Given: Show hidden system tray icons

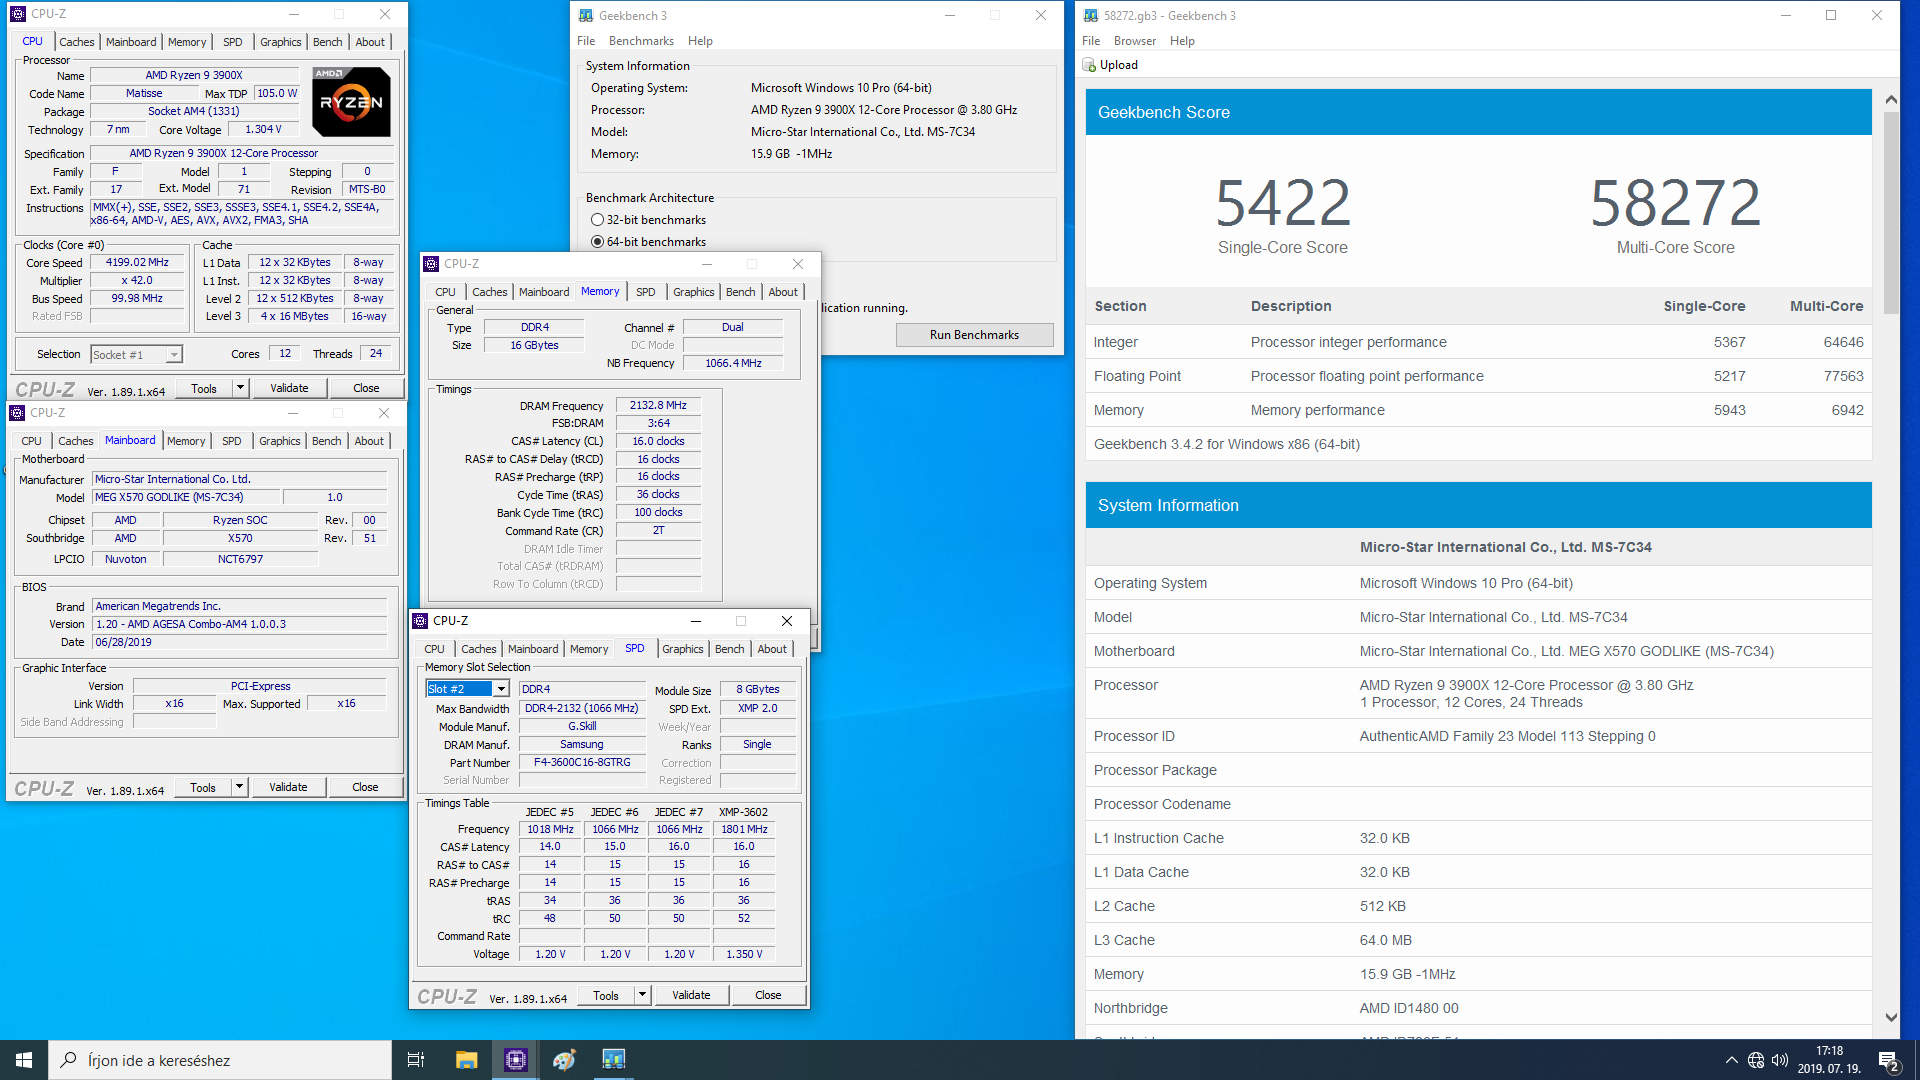Looking at the screenshot, I should [x=1731, y=1060].
